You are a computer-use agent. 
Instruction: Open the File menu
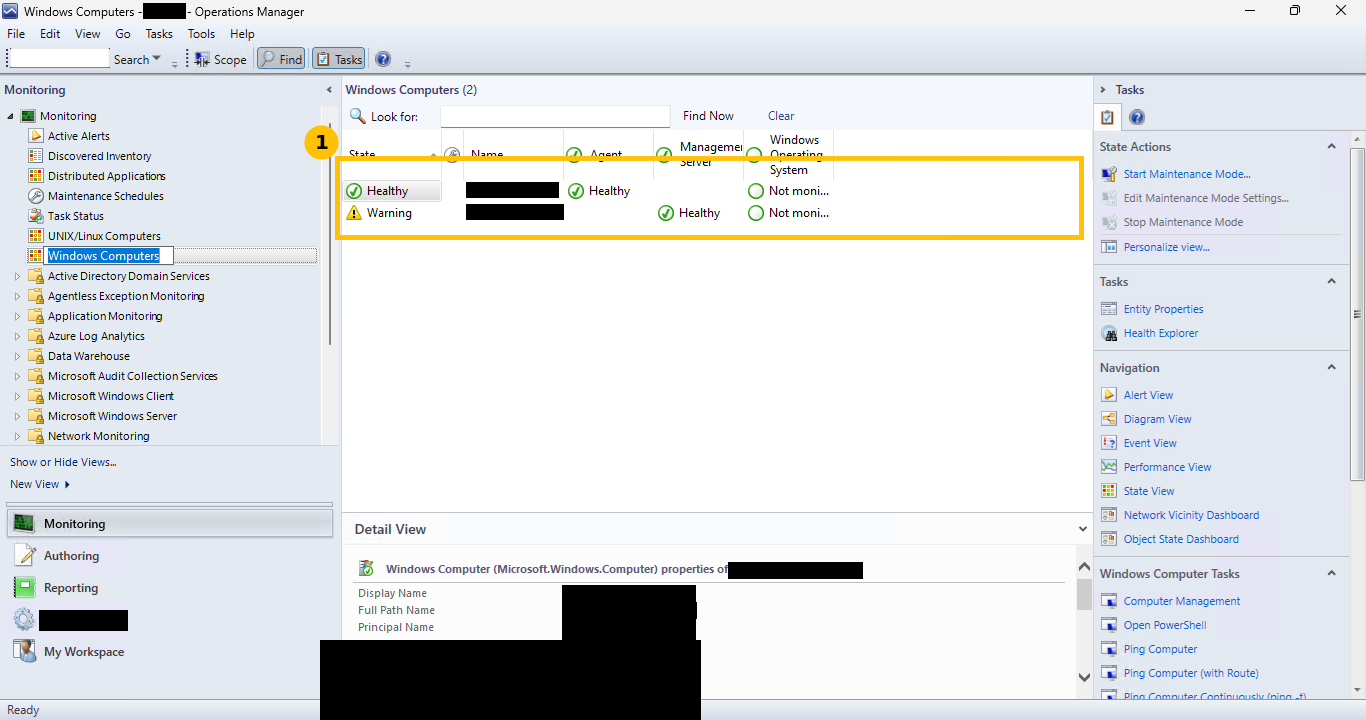[x=16, y=33]
